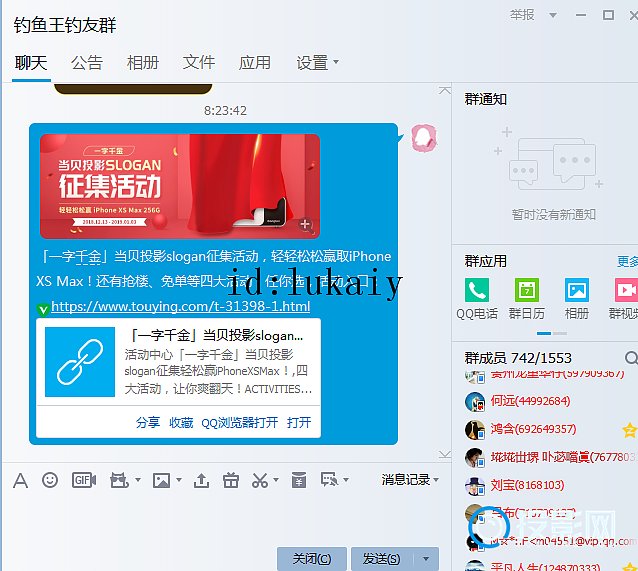Click the 举报 report link
The width and height of the screenshot is (638, 571).
[522, 15]
